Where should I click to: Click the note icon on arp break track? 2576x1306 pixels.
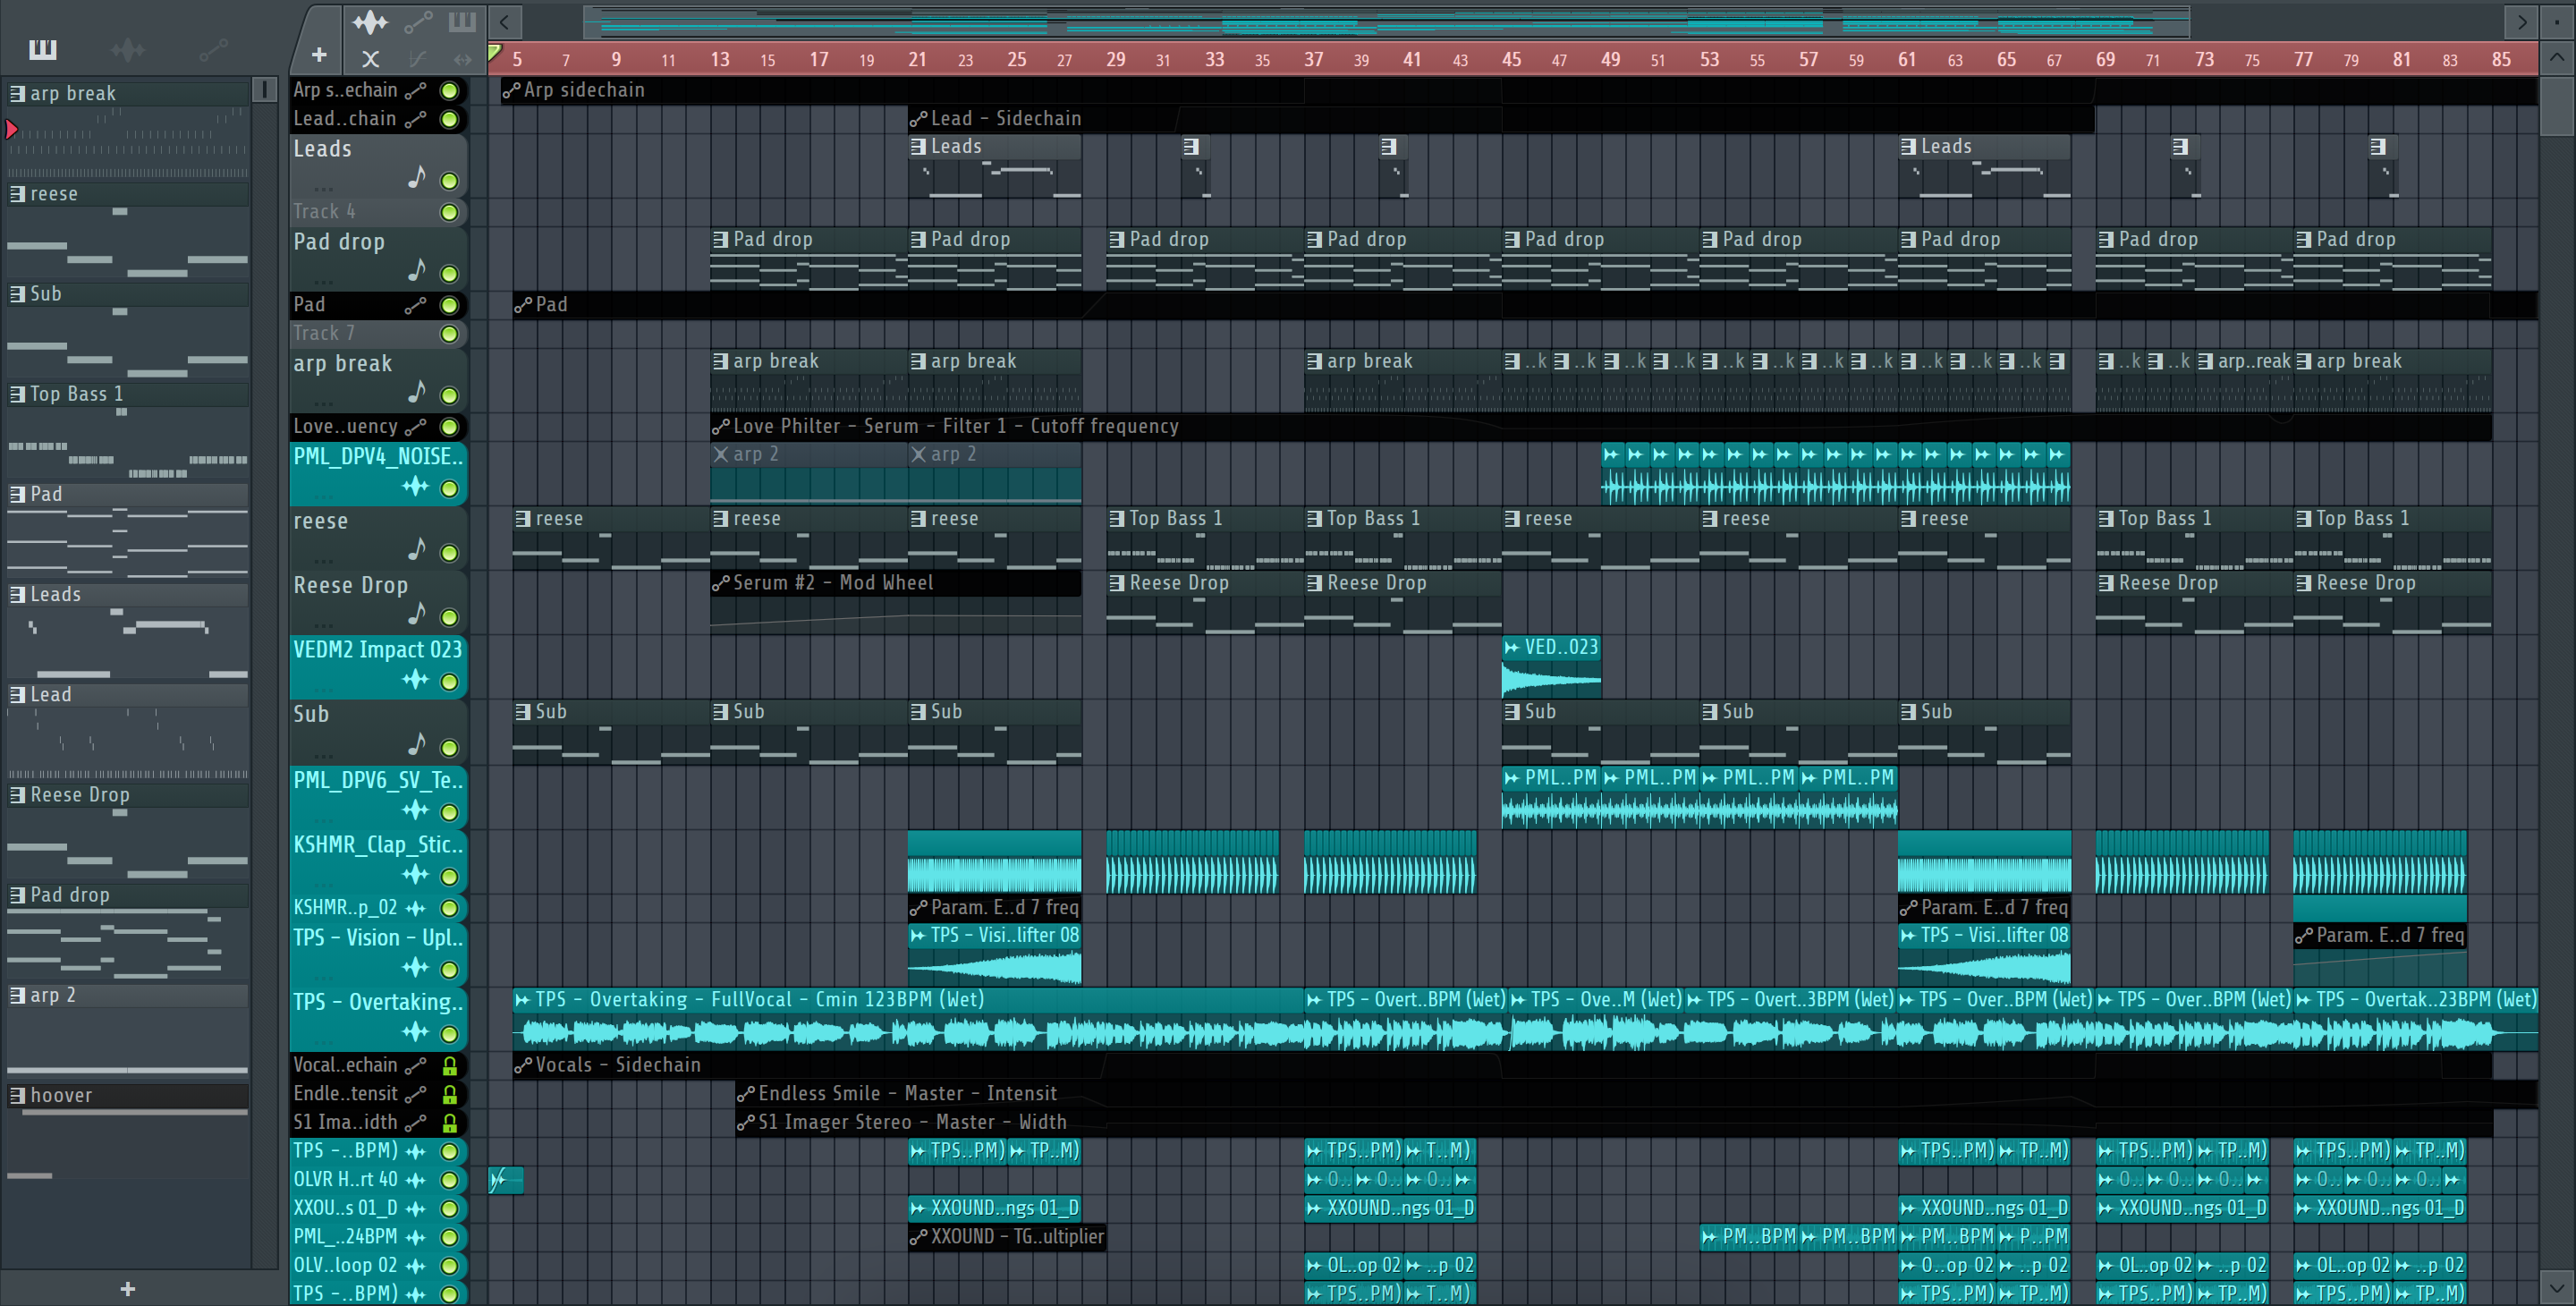pos(417,392)
